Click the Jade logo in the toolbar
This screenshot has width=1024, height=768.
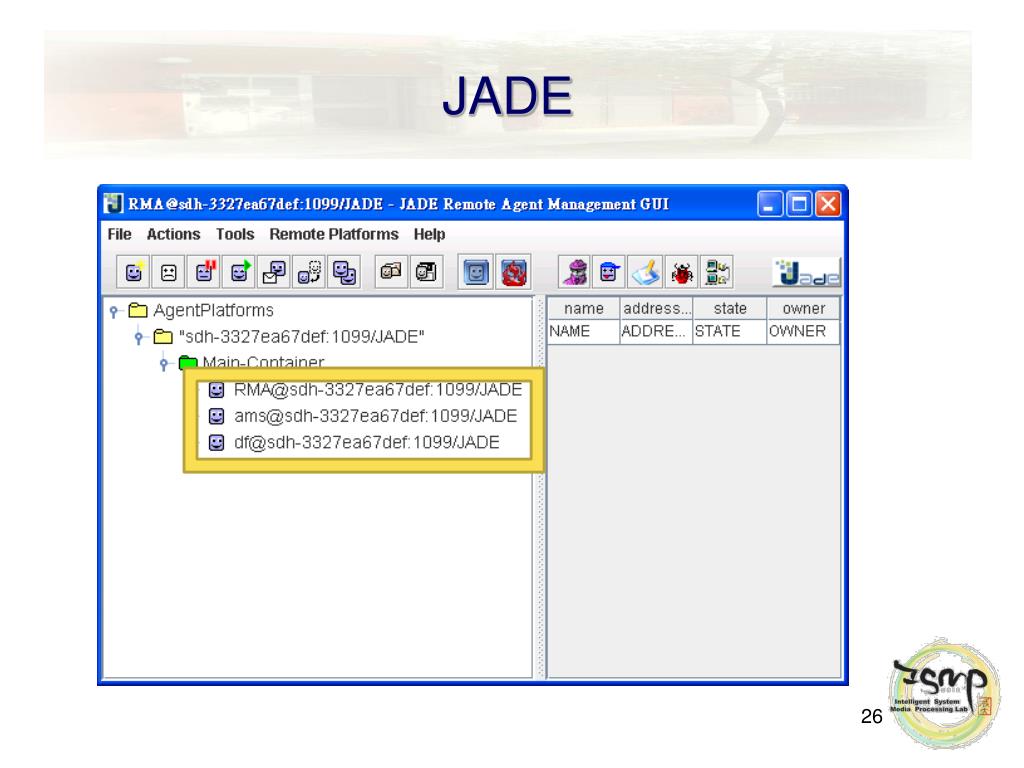tap(807, 272)
